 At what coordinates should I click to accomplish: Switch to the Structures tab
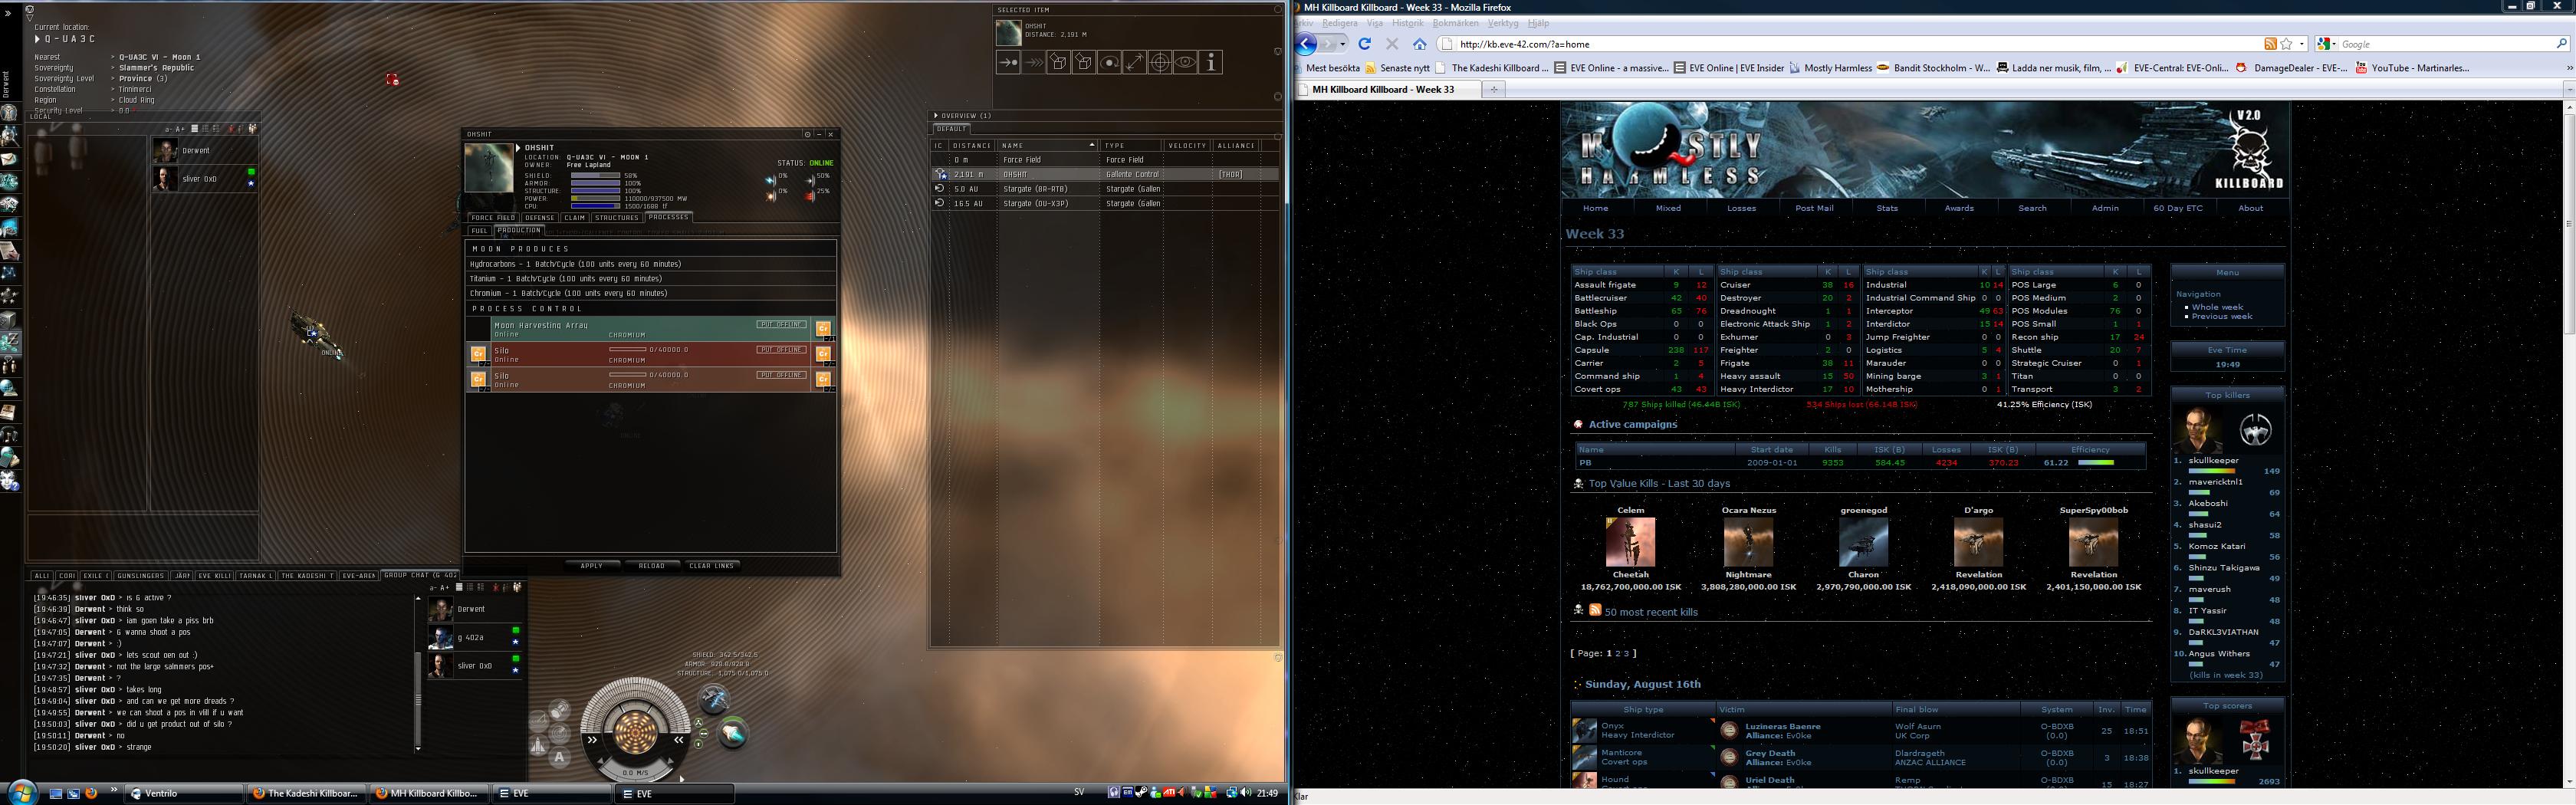point(617,217)
